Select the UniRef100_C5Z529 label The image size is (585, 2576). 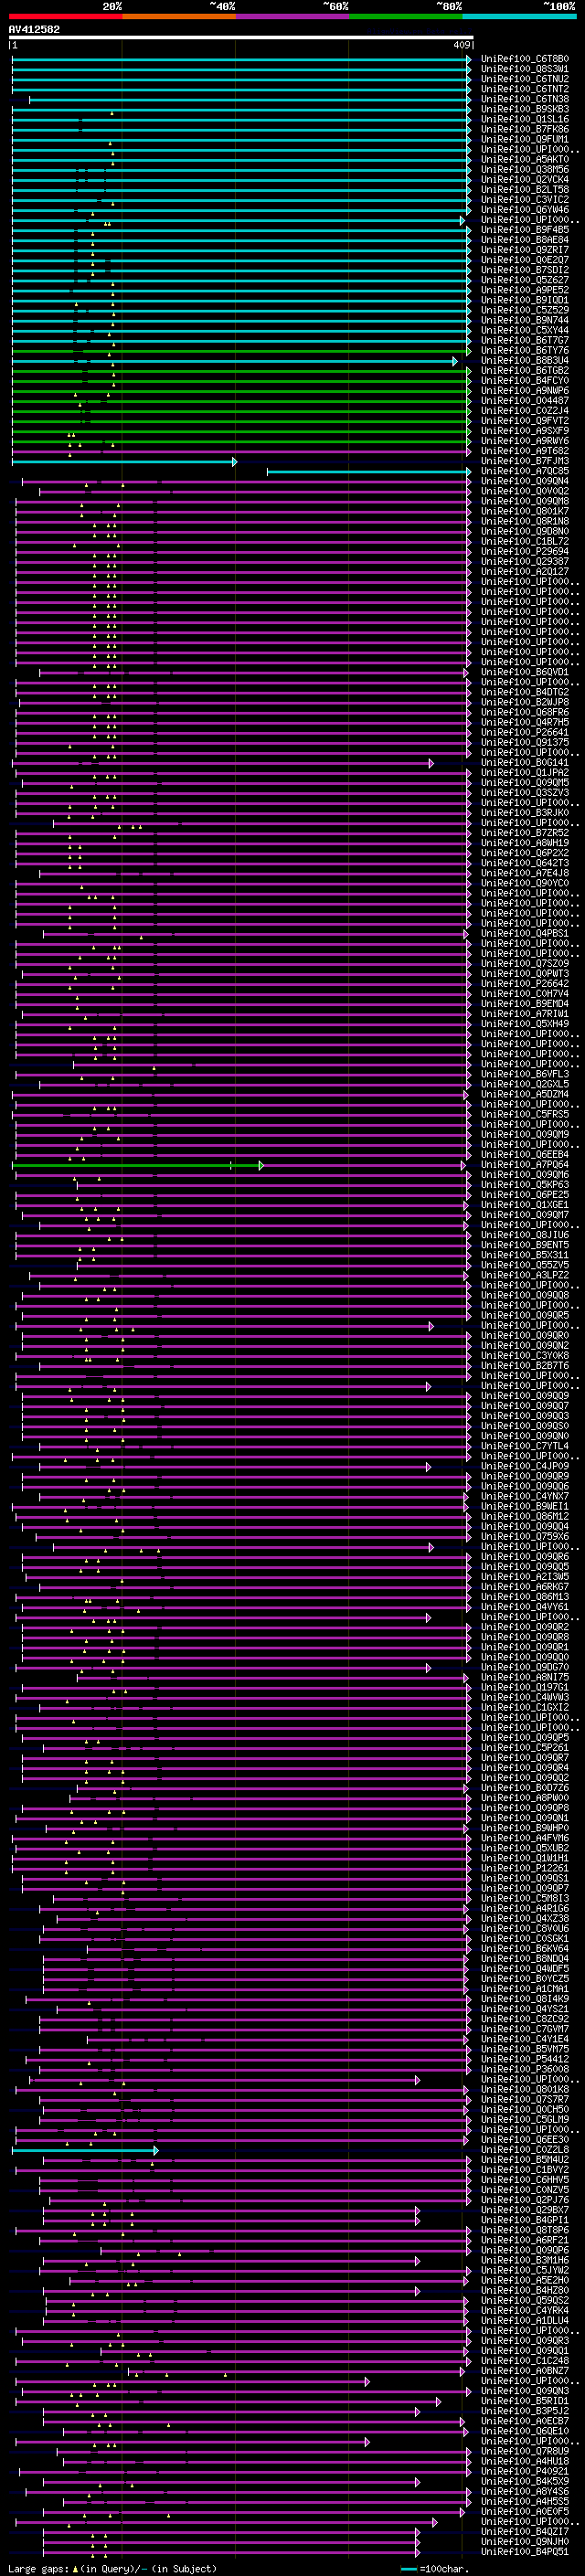coord(525,310)
